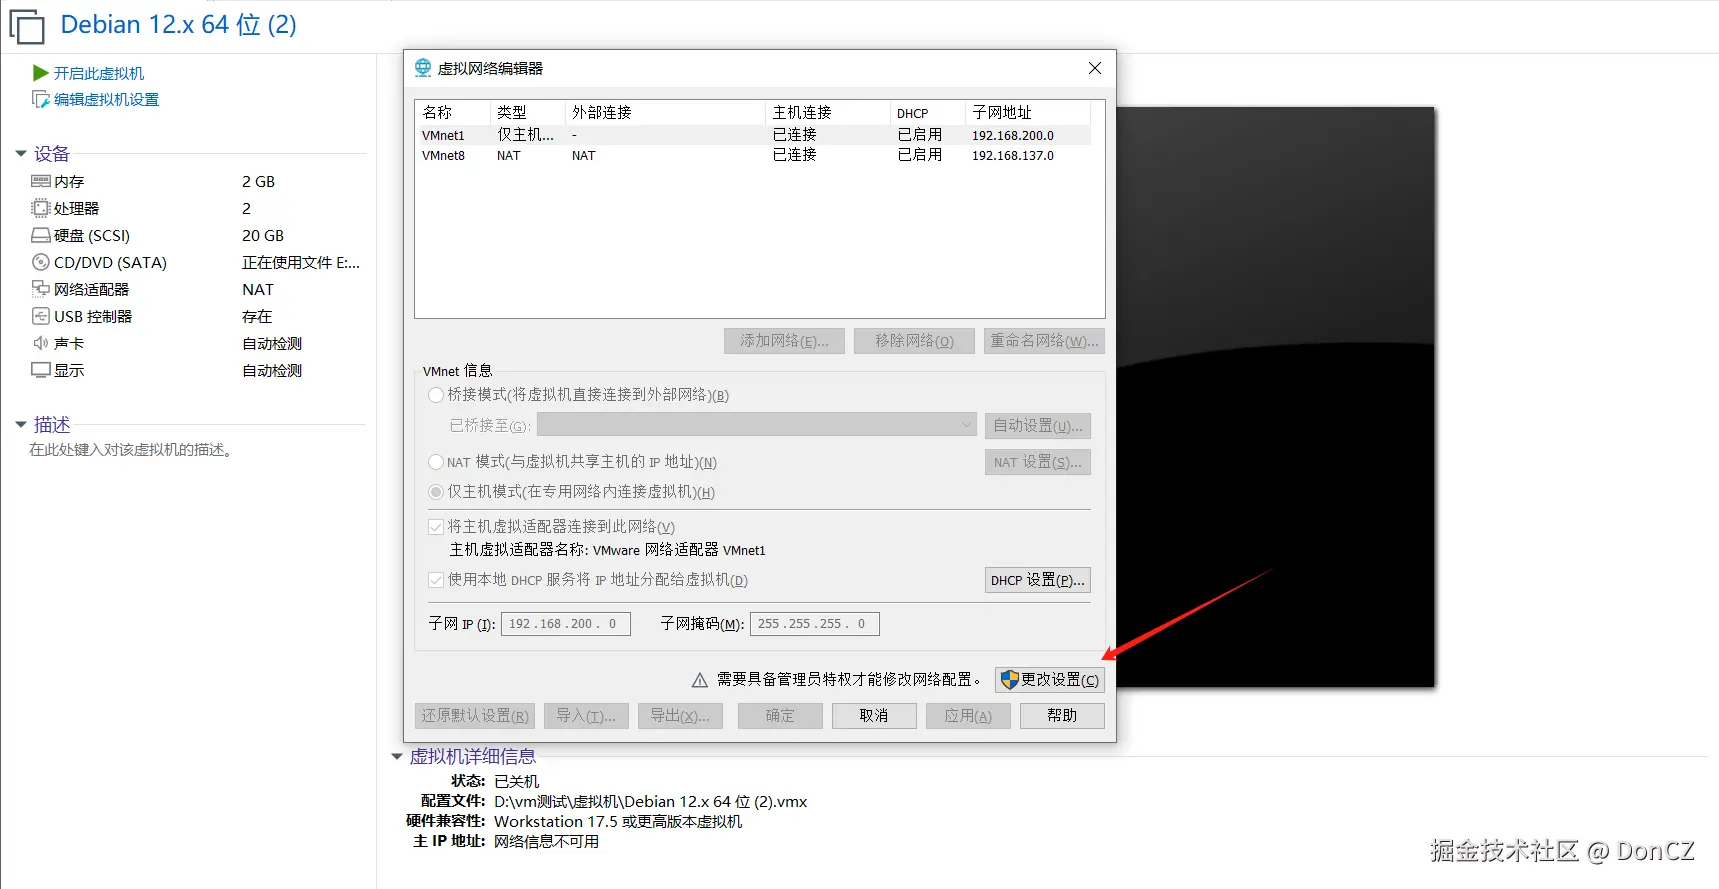Open the bridged-to (已桥接至) dropdown
Image resolution: width=1719 pixels, height=889 pixels.
(x=757, y=425)
